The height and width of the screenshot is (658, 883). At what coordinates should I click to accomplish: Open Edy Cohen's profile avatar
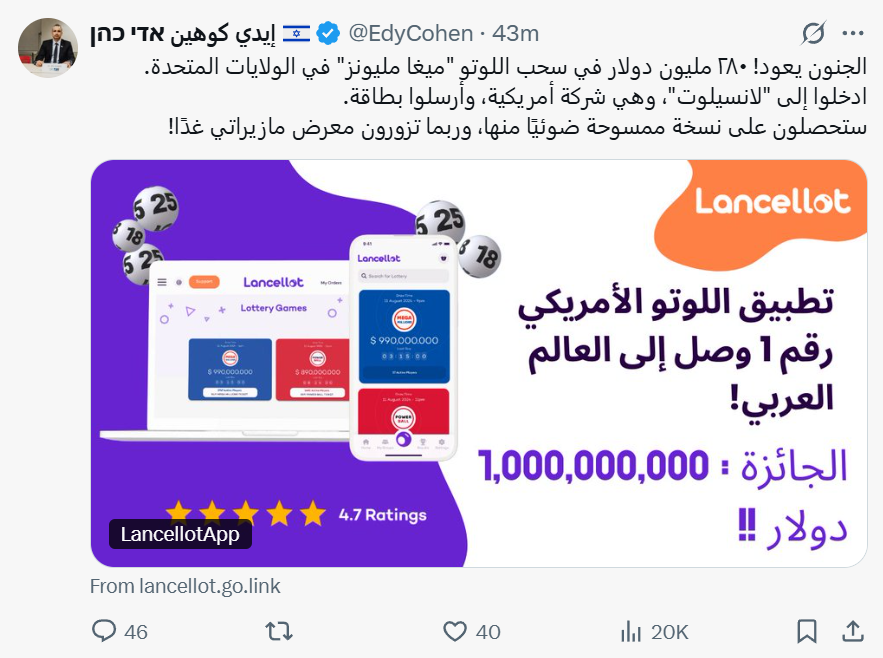[48, 48]
